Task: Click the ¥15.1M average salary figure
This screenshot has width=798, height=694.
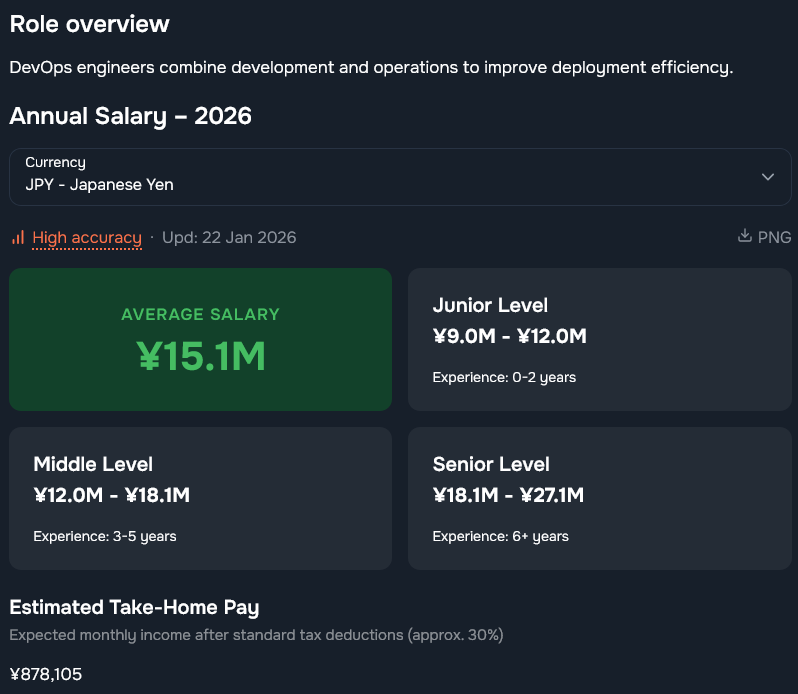Action: (x=201, y=355)
